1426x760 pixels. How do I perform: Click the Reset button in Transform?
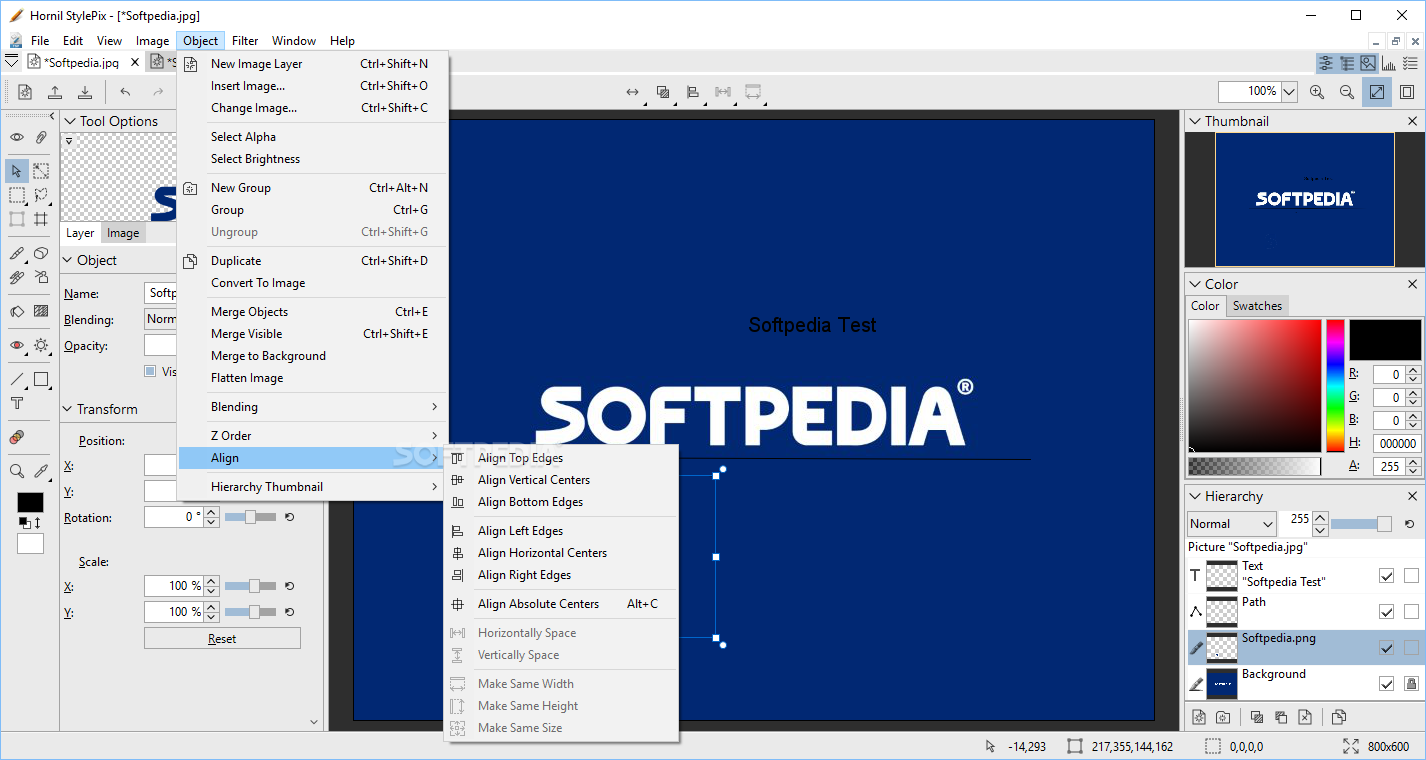[222, 638]
